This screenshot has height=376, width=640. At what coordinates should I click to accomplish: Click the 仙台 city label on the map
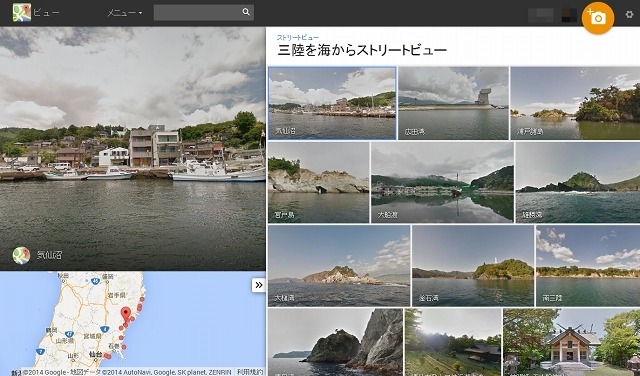pos(95,355)
